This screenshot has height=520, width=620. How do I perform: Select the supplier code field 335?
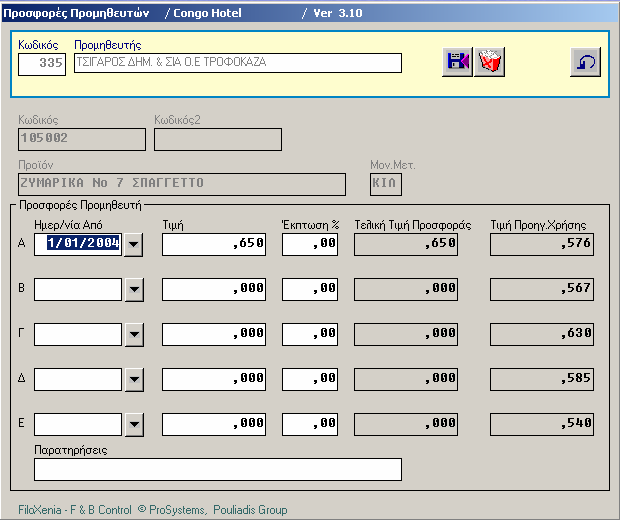click(x=42, y=64)
